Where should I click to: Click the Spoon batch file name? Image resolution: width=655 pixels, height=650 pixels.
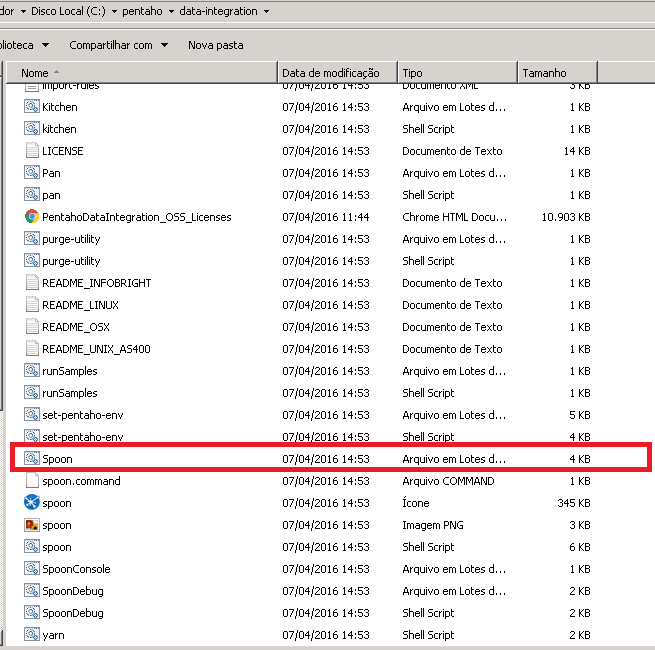coord(57,459)
